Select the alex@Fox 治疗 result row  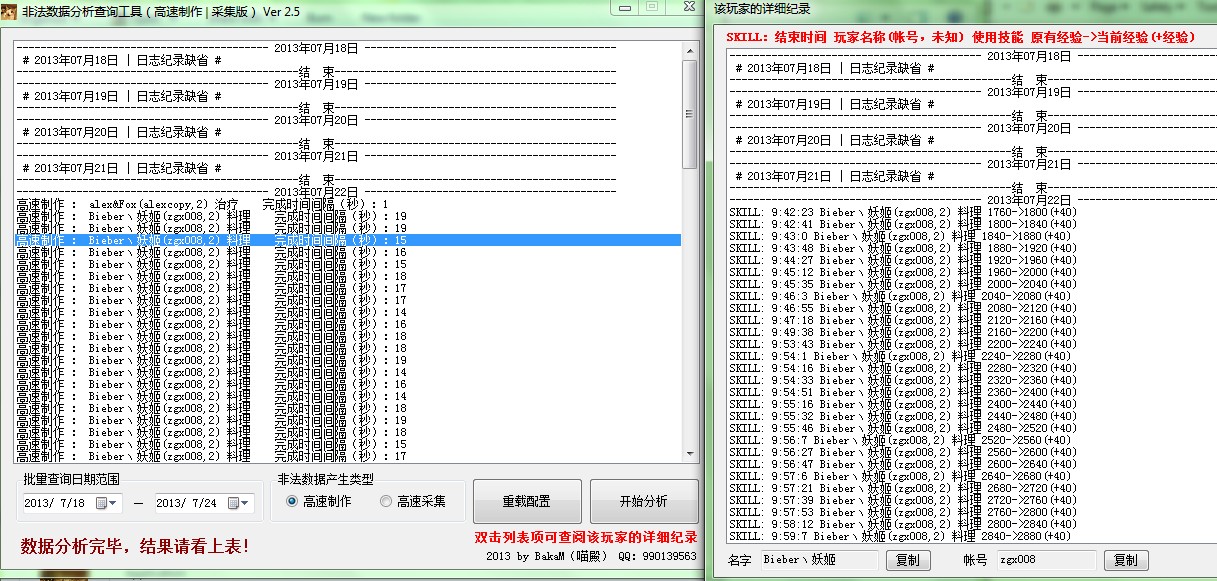click(200, 205)
